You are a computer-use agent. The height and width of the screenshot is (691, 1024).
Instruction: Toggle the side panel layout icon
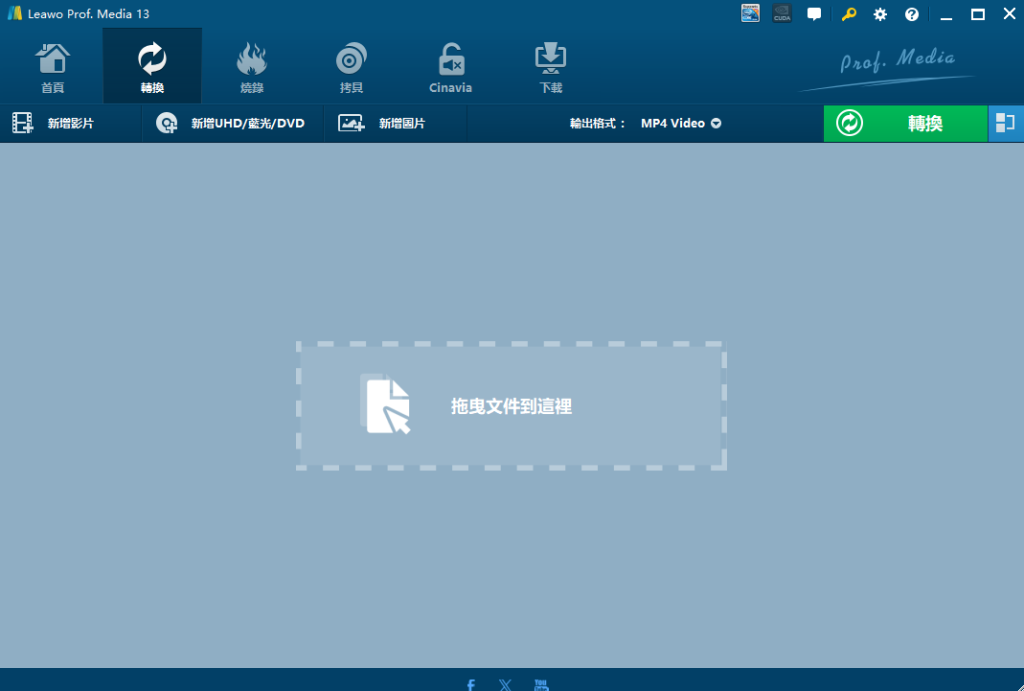(x=1005, y=123)
